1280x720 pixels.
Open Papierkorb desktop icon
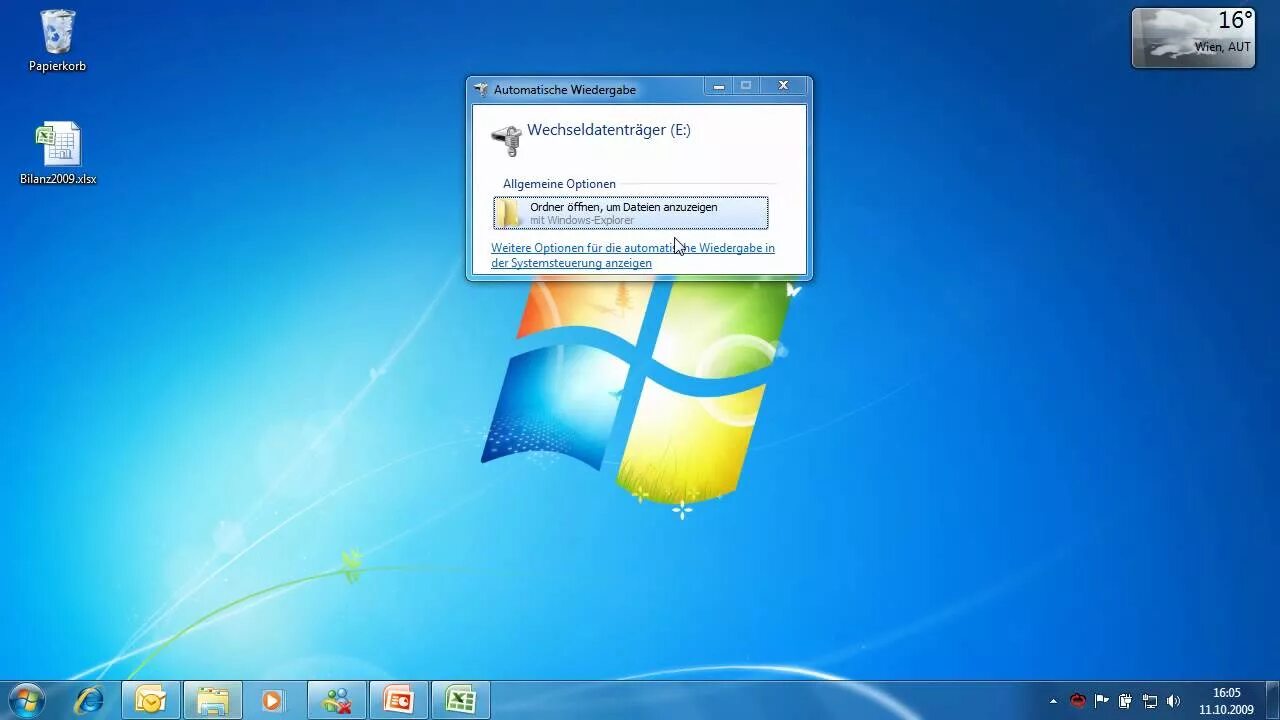[x=57, y=41]
